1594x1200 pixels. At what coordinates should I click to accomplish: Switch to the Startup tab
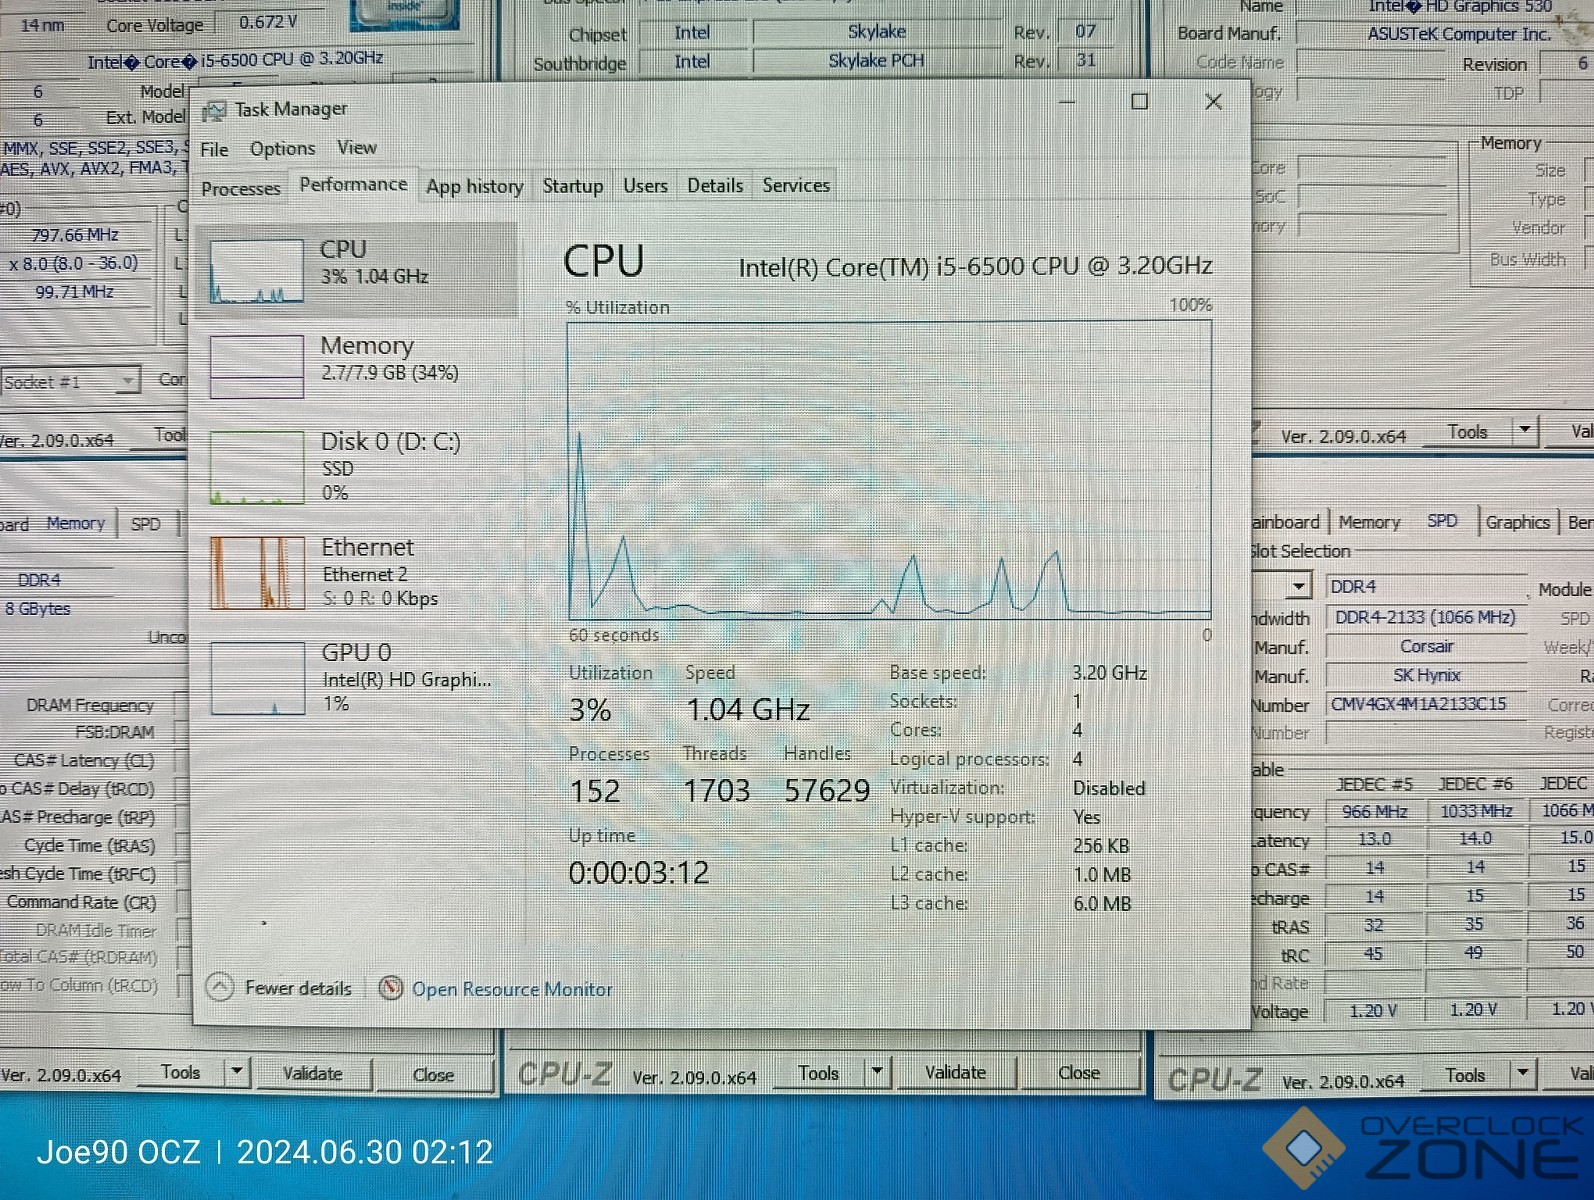(572, 186)
